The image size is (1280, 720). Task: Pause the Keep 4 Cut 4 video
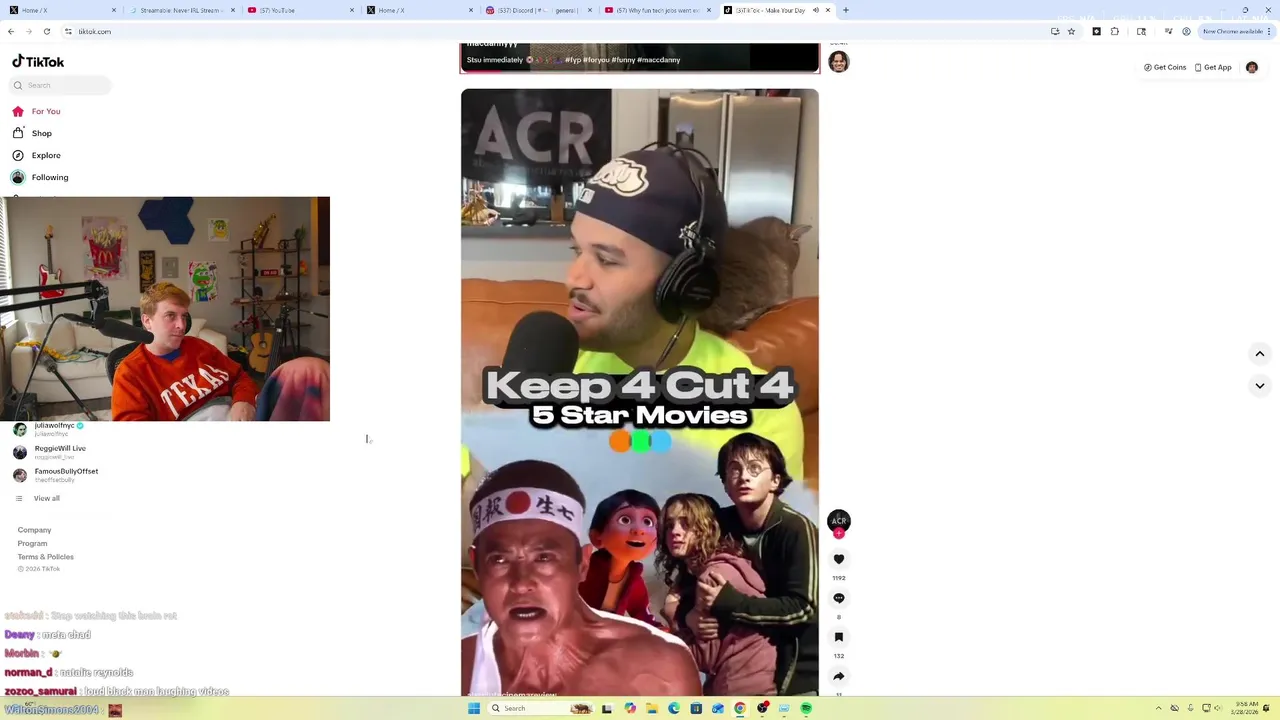[640, 392]
